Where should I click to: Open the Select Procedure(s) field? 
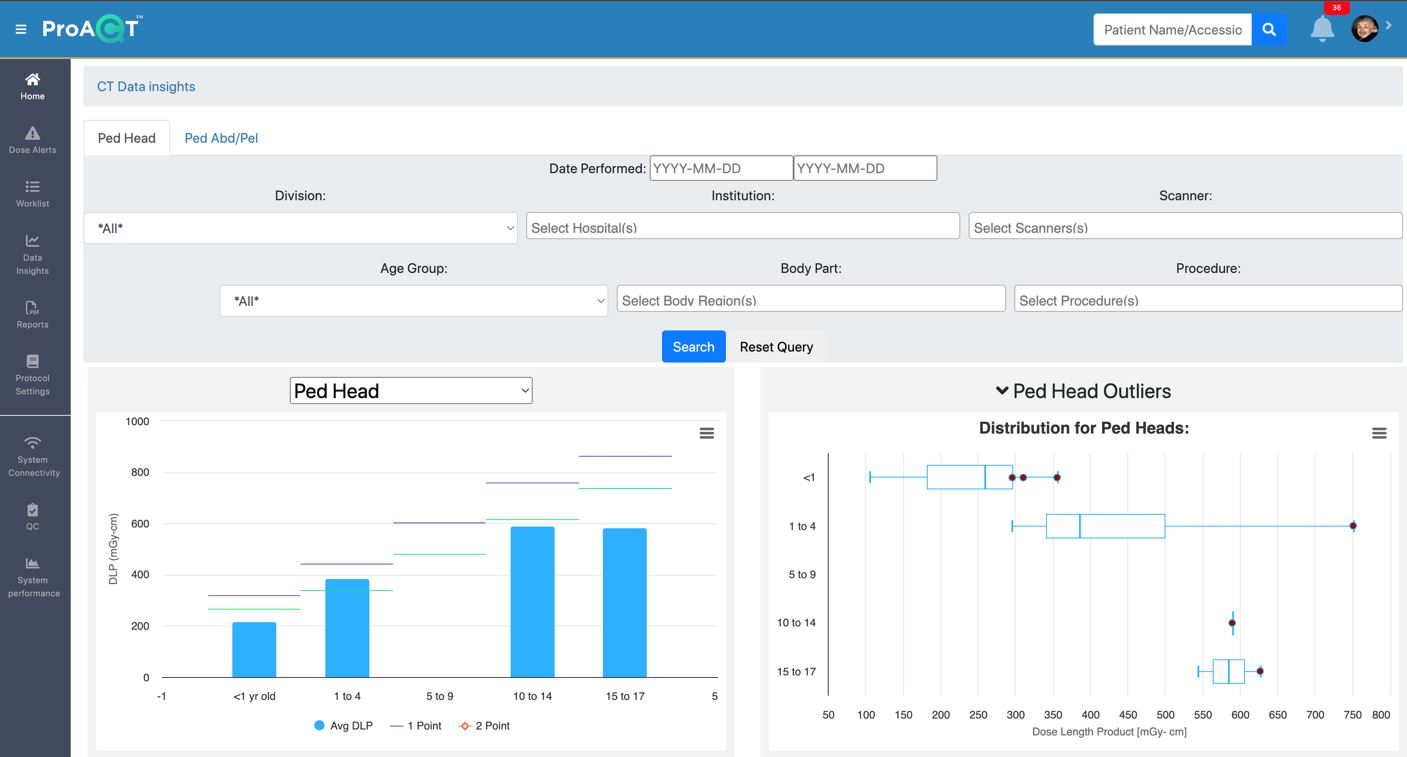click(1208, 299)
